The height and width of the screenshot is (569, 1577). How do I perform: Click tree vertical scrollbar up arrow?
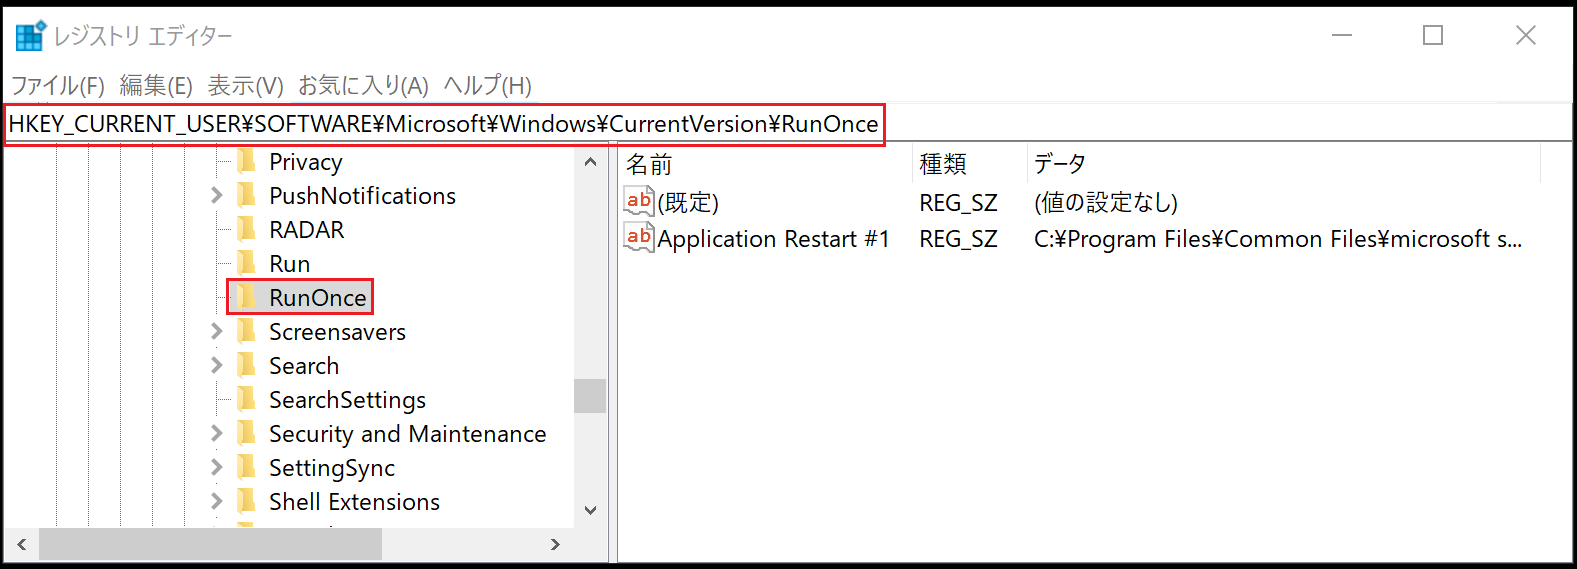tap(590, 162)
